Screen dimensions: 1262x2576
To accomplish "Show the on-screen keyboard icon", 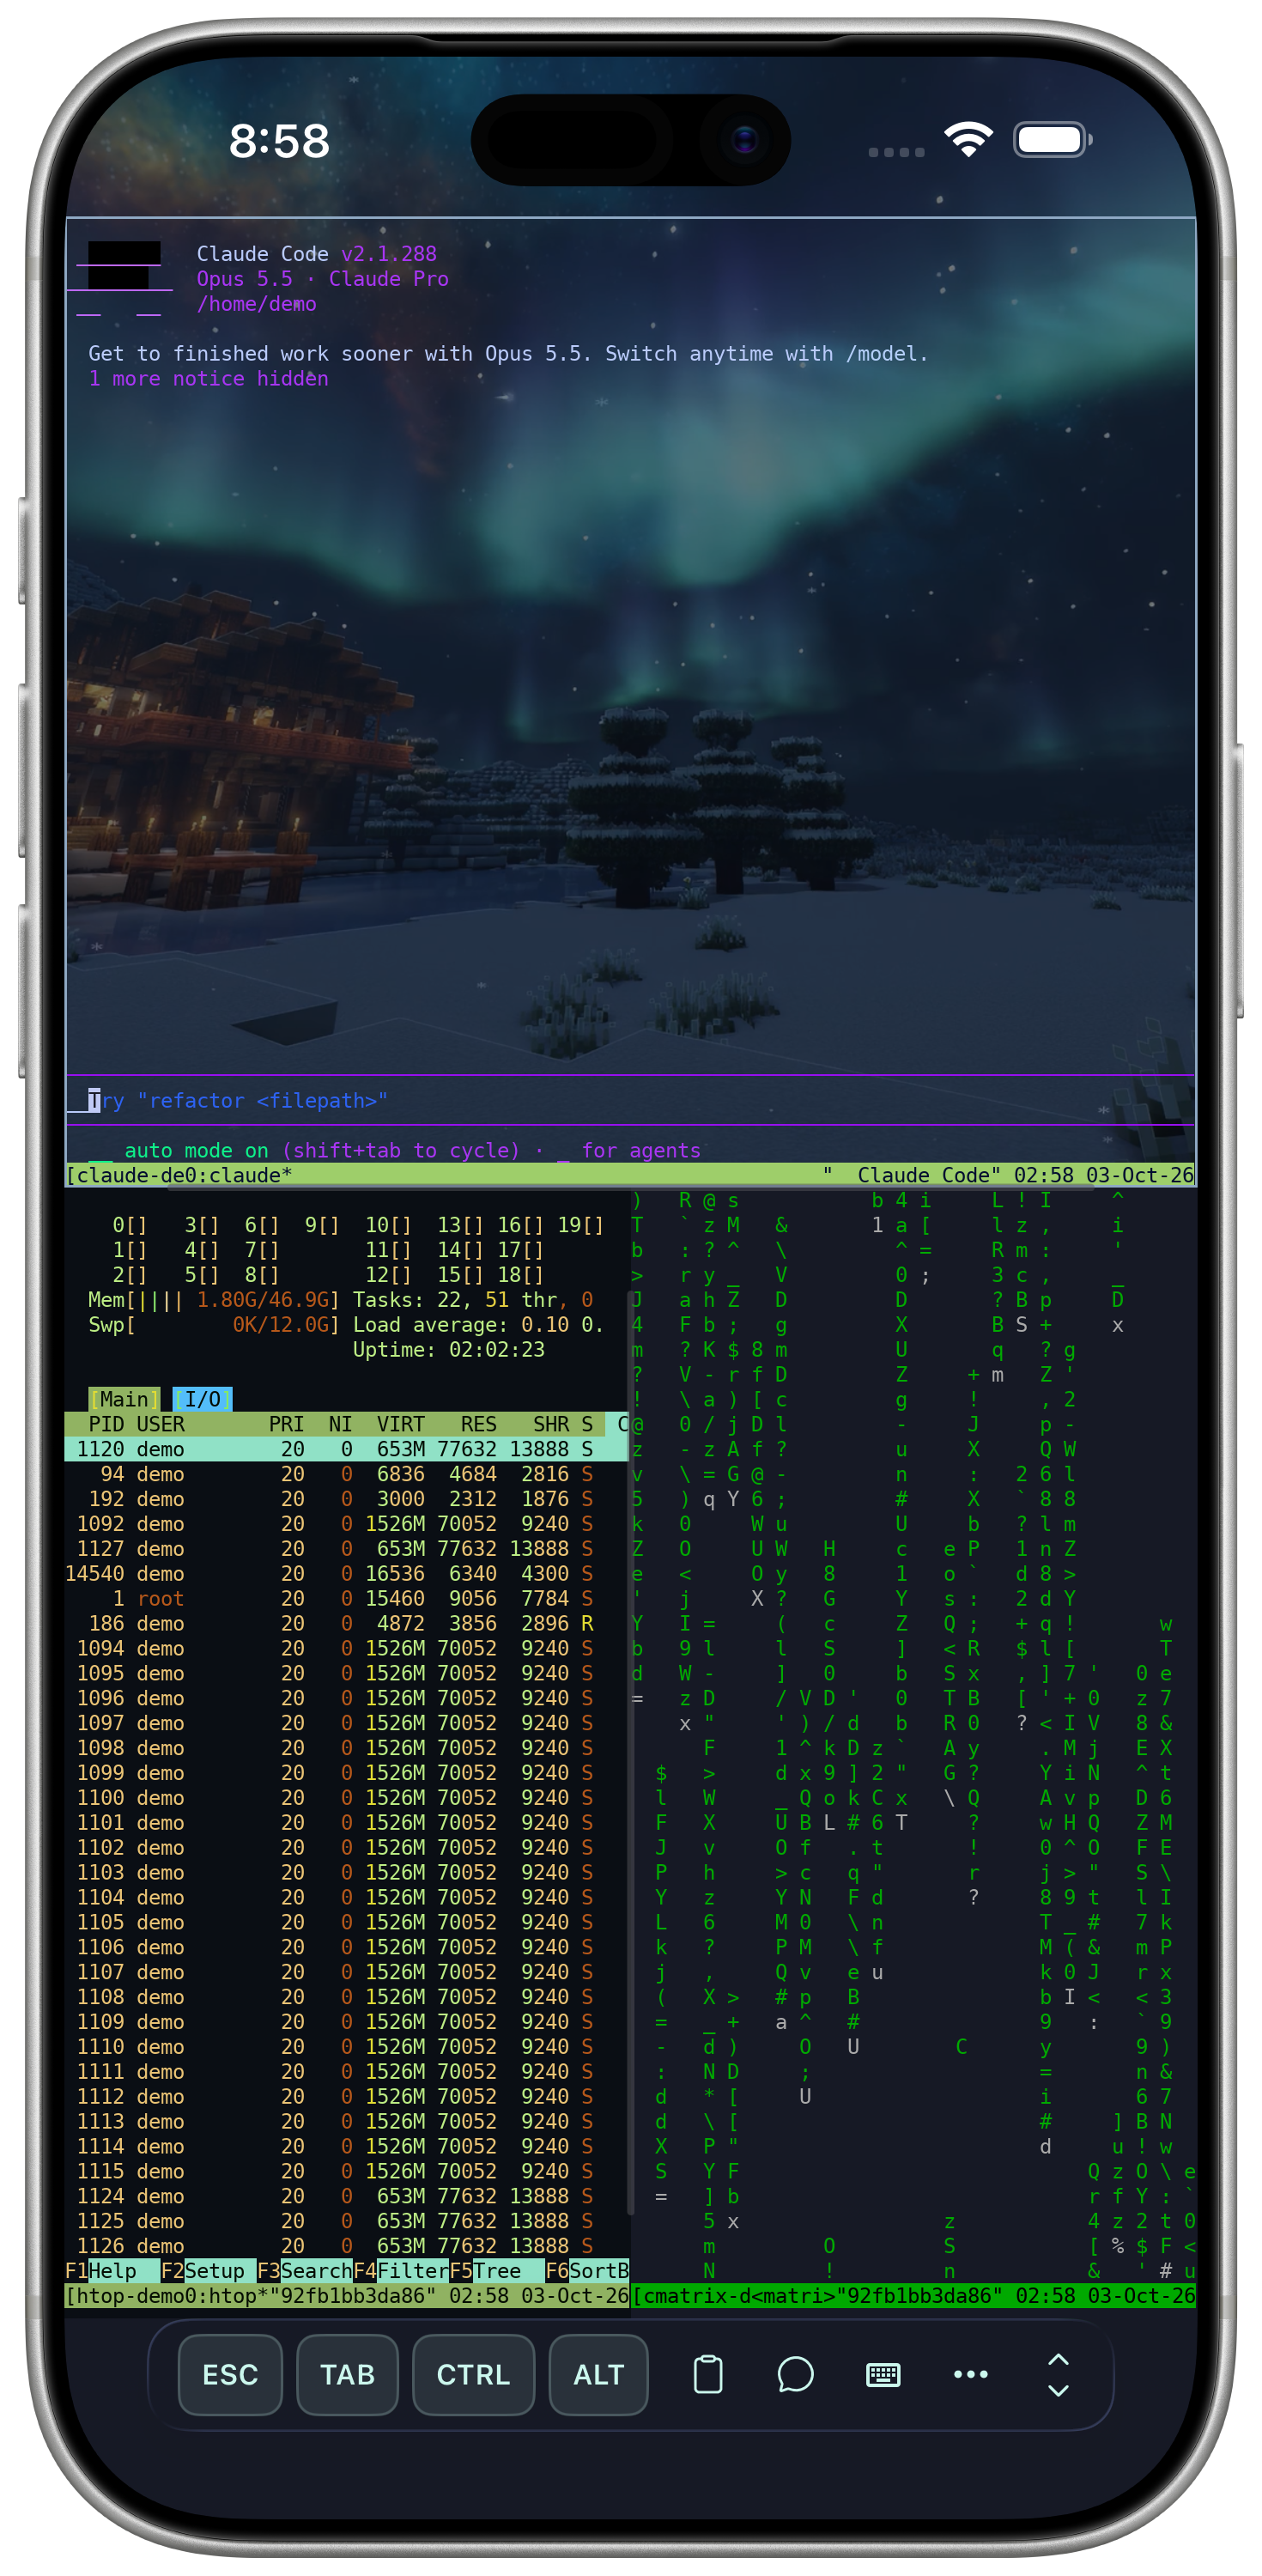I will [x=883, y=2374].
